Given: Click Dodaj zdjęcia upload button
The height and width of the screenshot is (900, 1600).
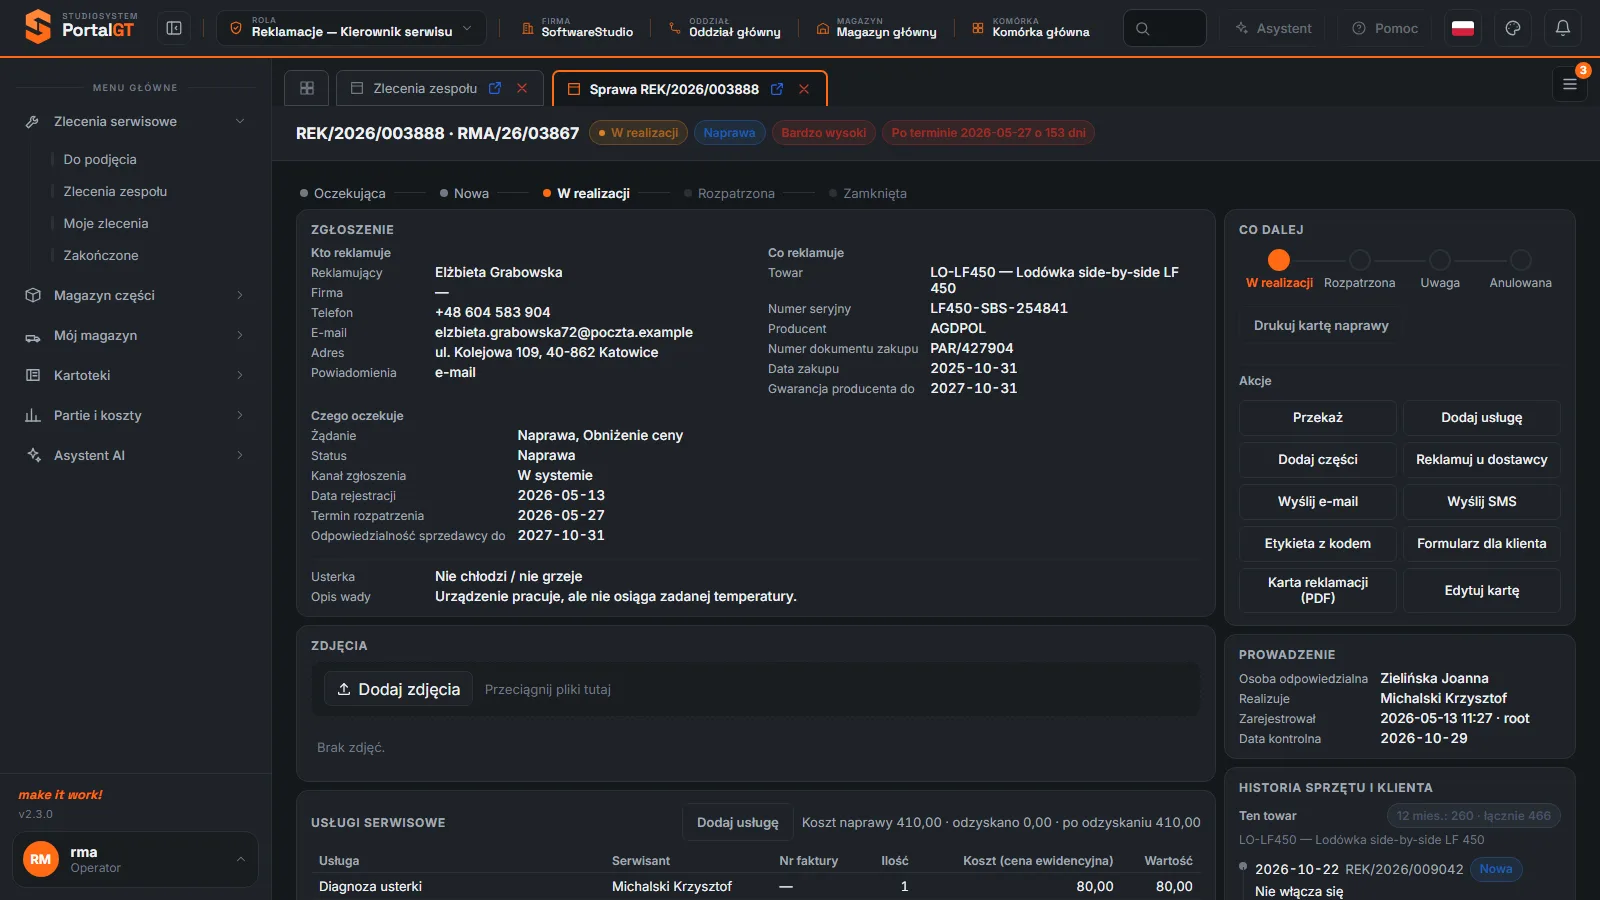Looking at the screenshot, I should click(x=398, y=689).
